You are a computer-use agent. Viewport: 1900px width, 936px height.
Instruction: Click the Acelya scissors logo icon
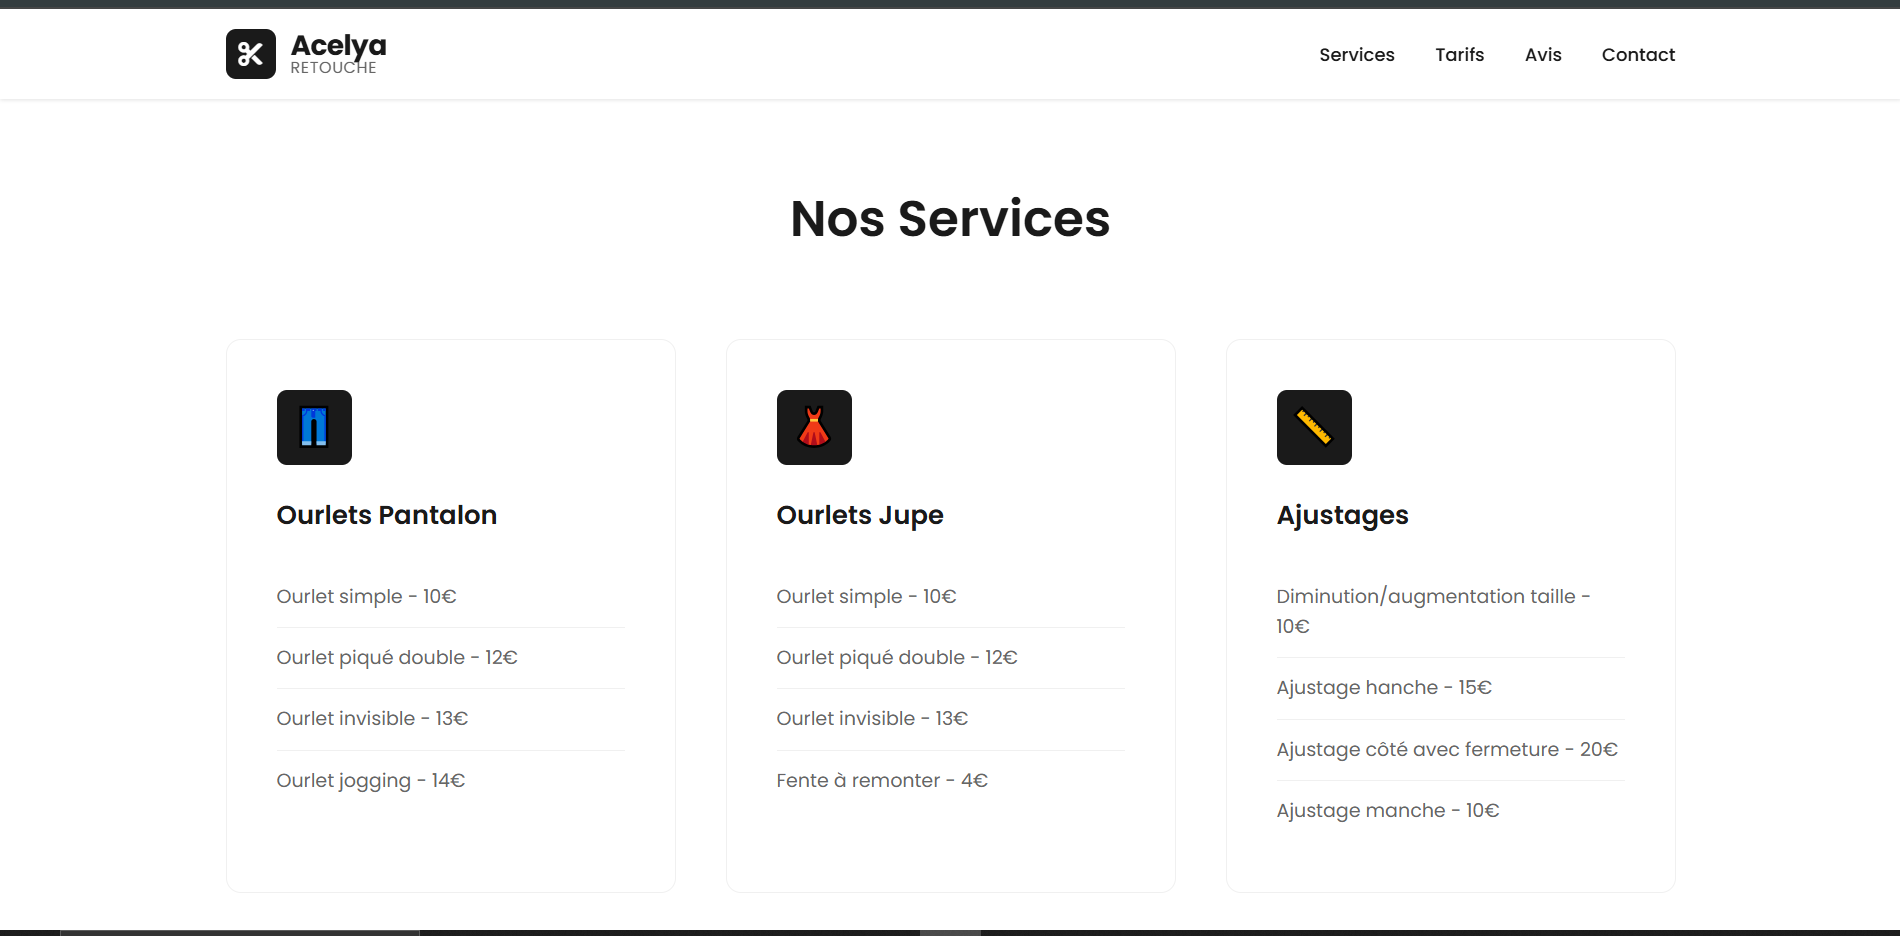250,54
